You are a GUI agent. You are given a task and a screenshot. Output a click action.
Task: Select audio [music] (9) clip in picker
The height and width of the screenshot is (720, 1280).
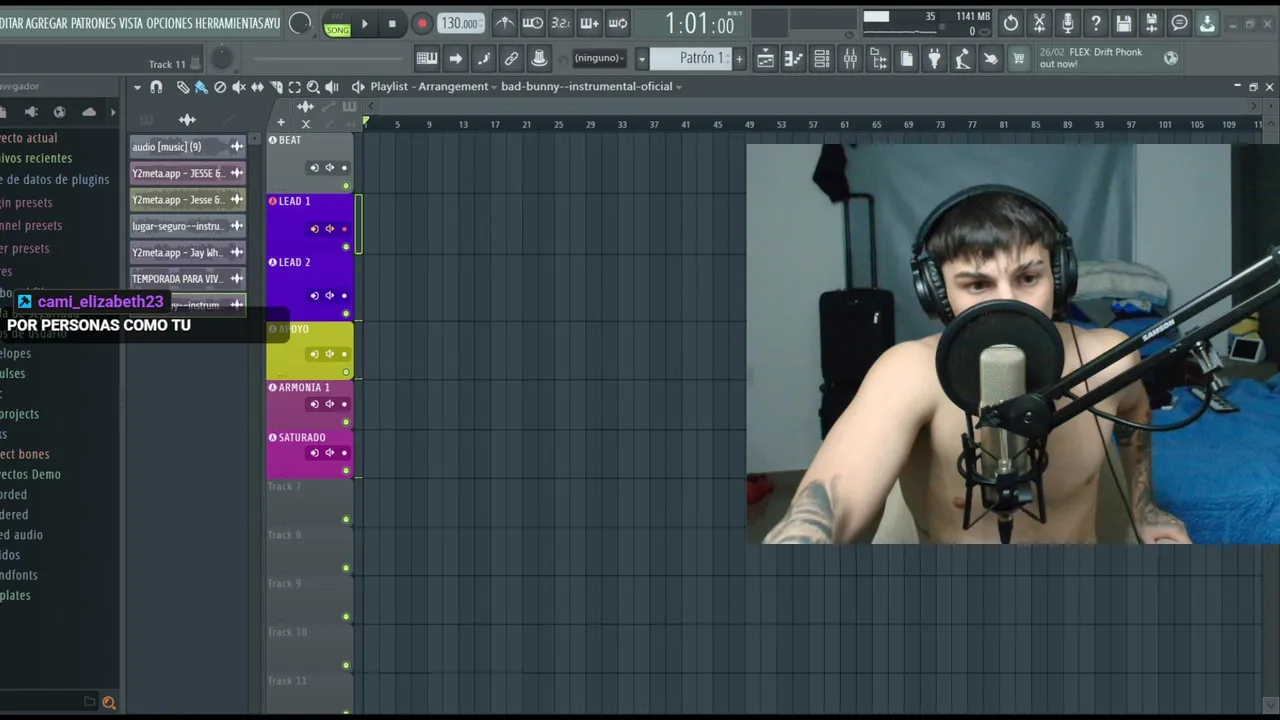188,147
